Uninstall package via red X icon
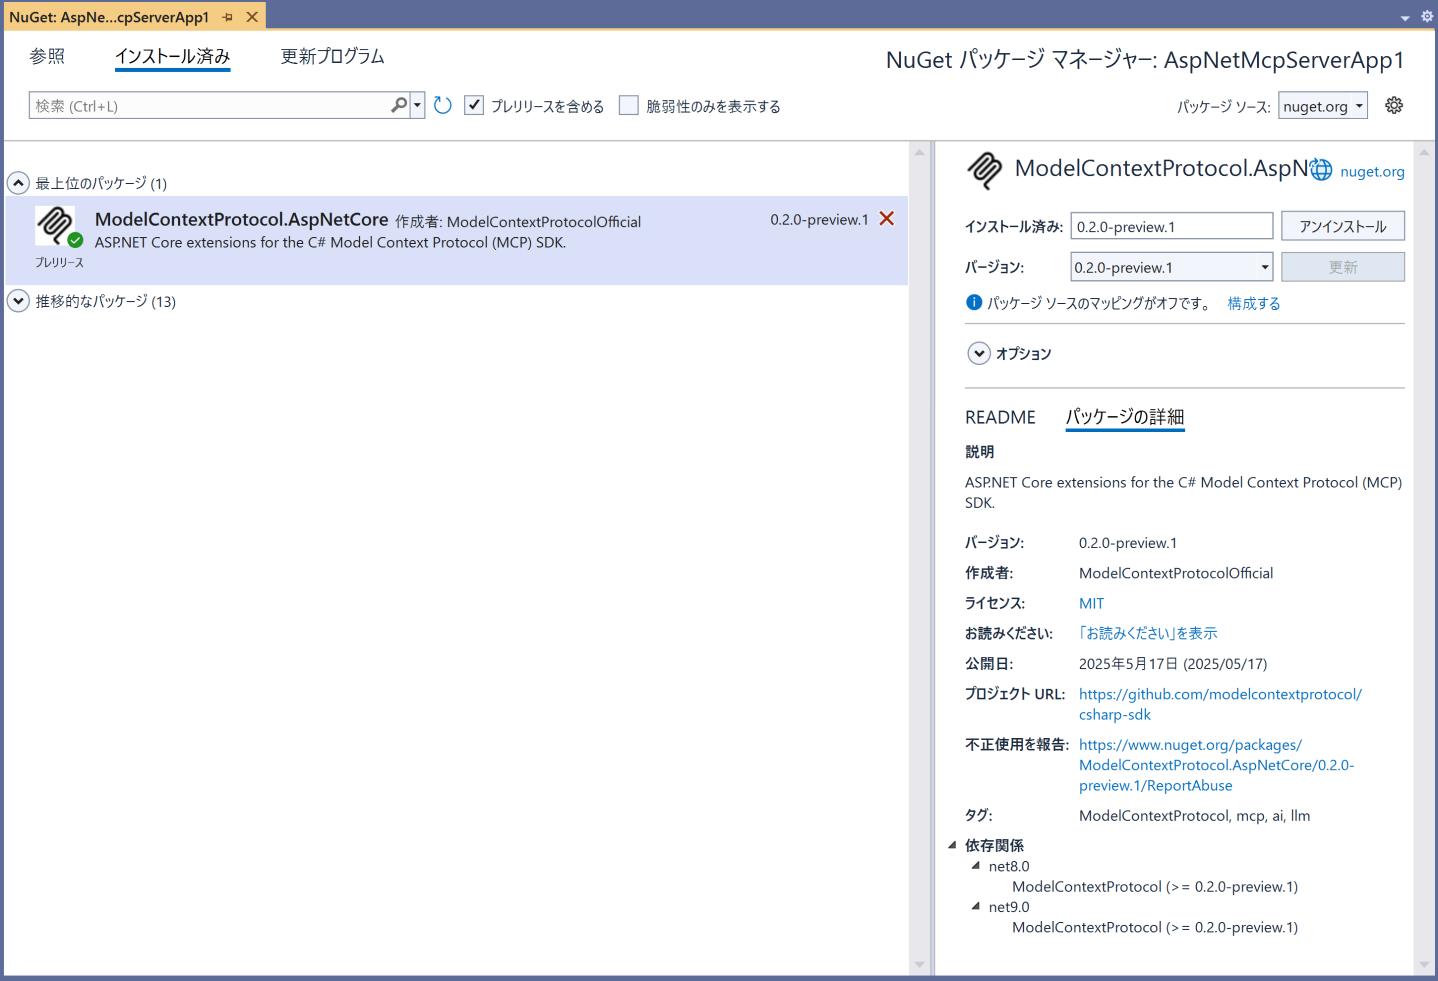 887,219
